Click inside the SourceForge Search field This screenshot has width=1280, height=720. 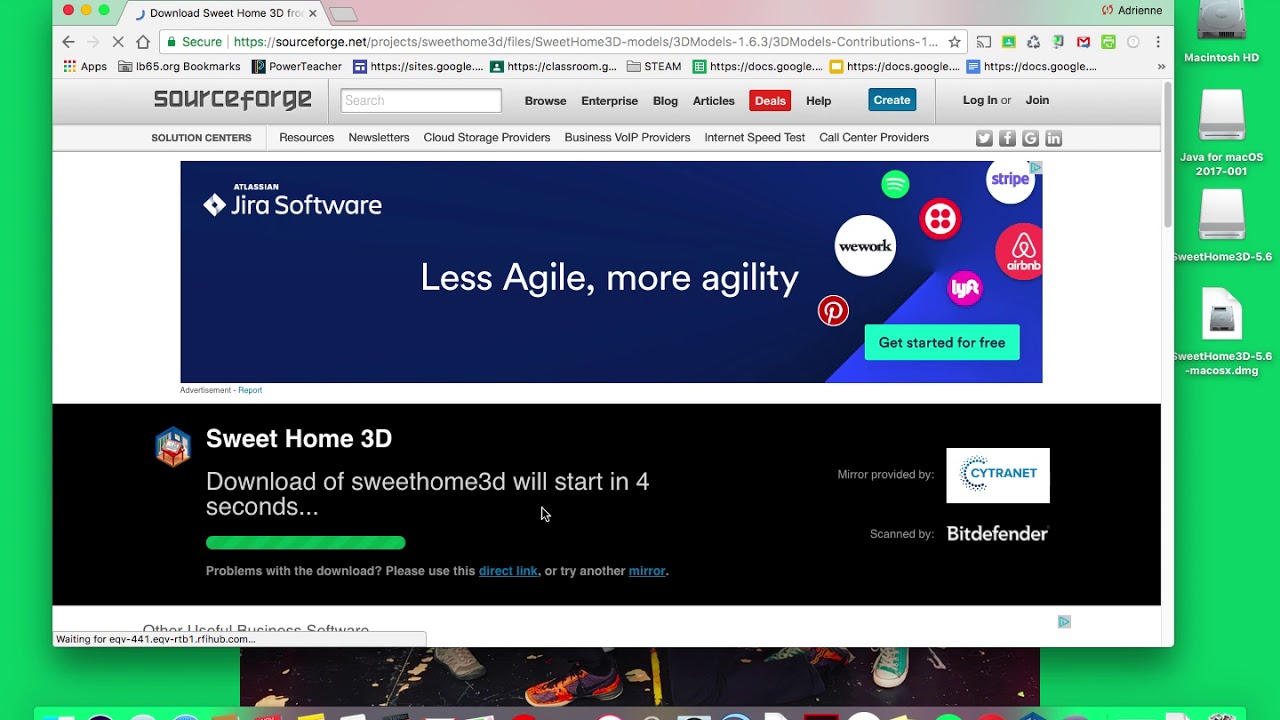click(x=421, y=100)
